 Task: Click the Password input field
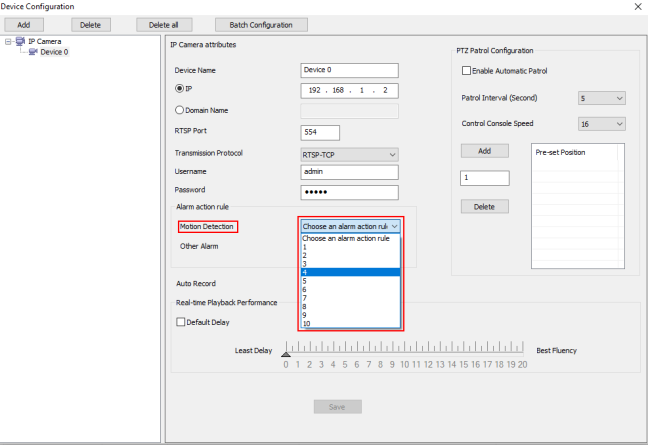coord(349,192)
